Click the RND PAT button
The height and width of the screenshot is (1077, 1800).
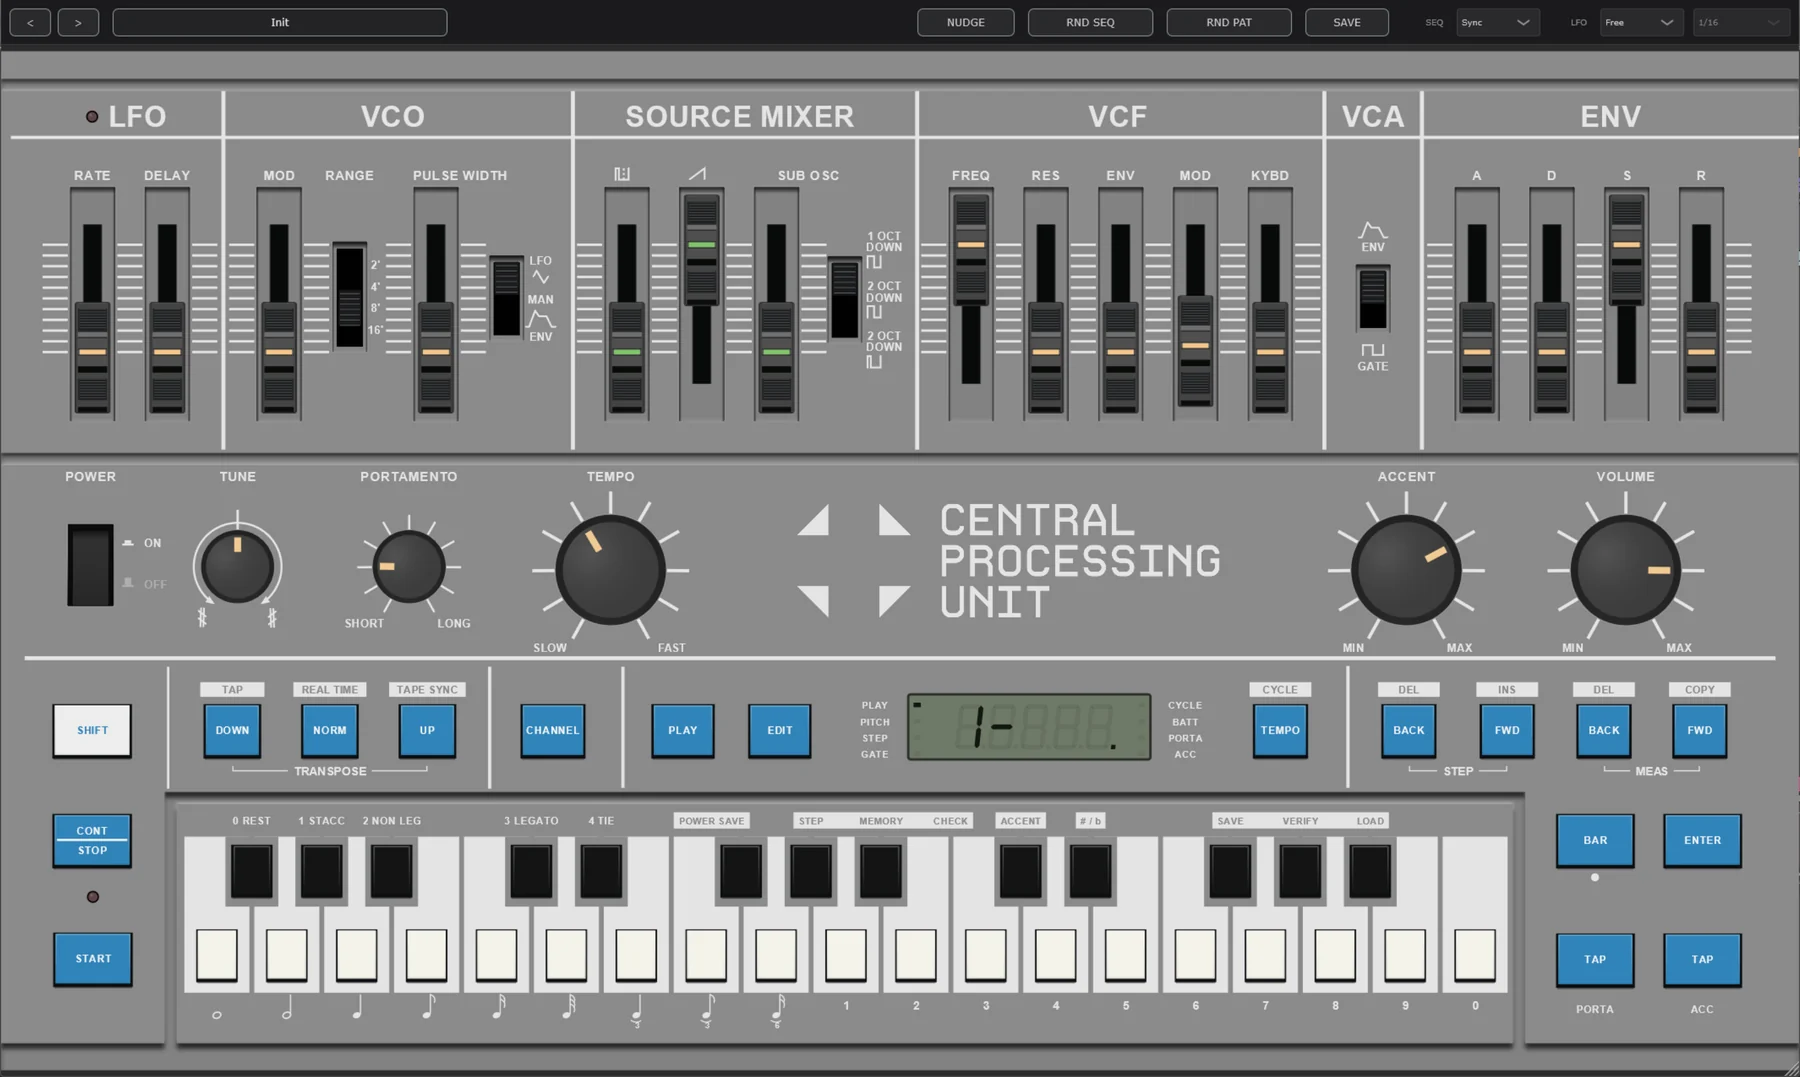[1229, 22]
